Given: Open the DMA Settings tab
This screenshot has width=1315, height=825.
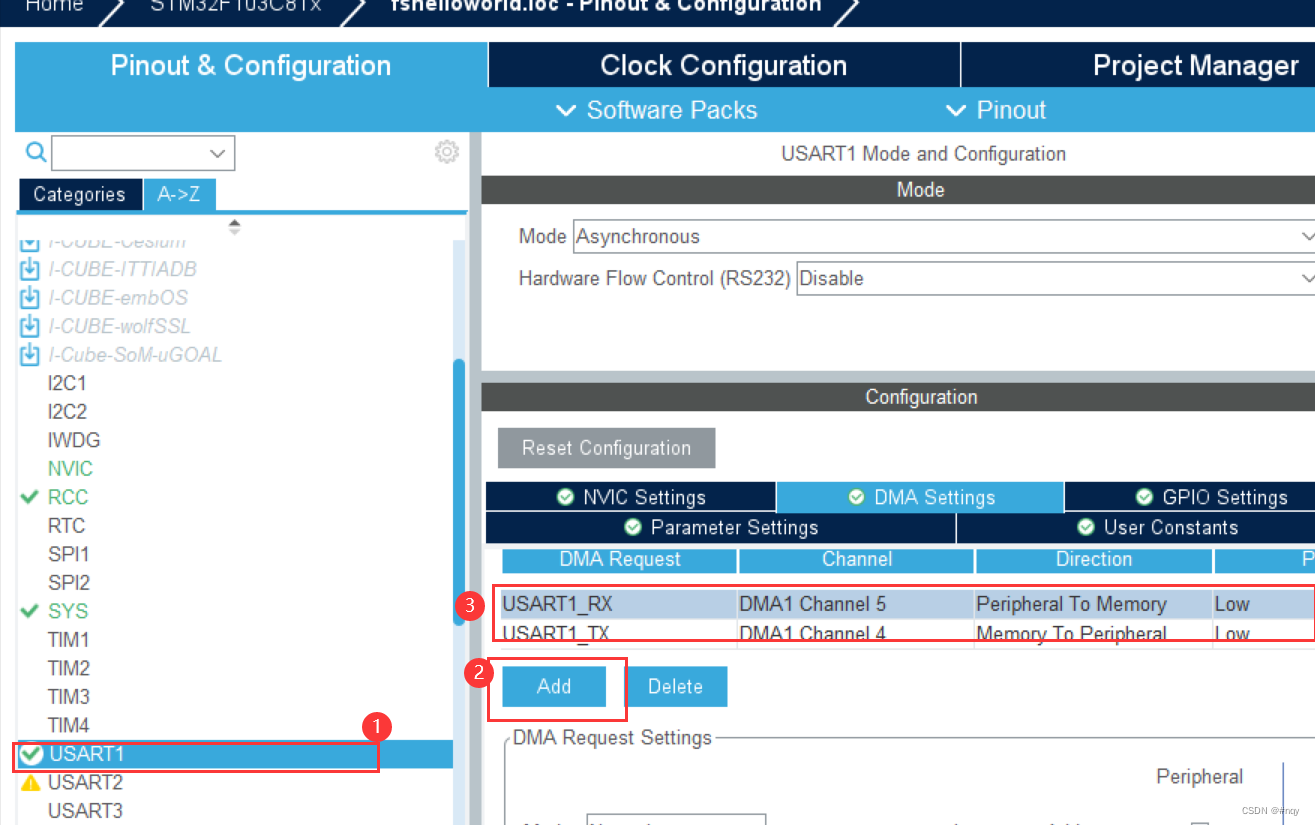Looking at the screenshot, I should pyautogui.click(x=920, y=497).
